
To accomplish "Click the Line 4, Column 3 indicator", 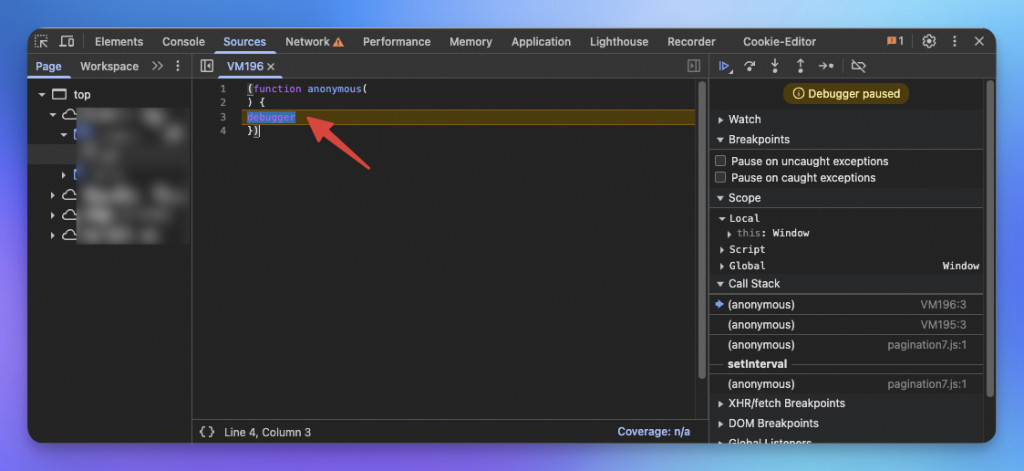I will point(267,432).
